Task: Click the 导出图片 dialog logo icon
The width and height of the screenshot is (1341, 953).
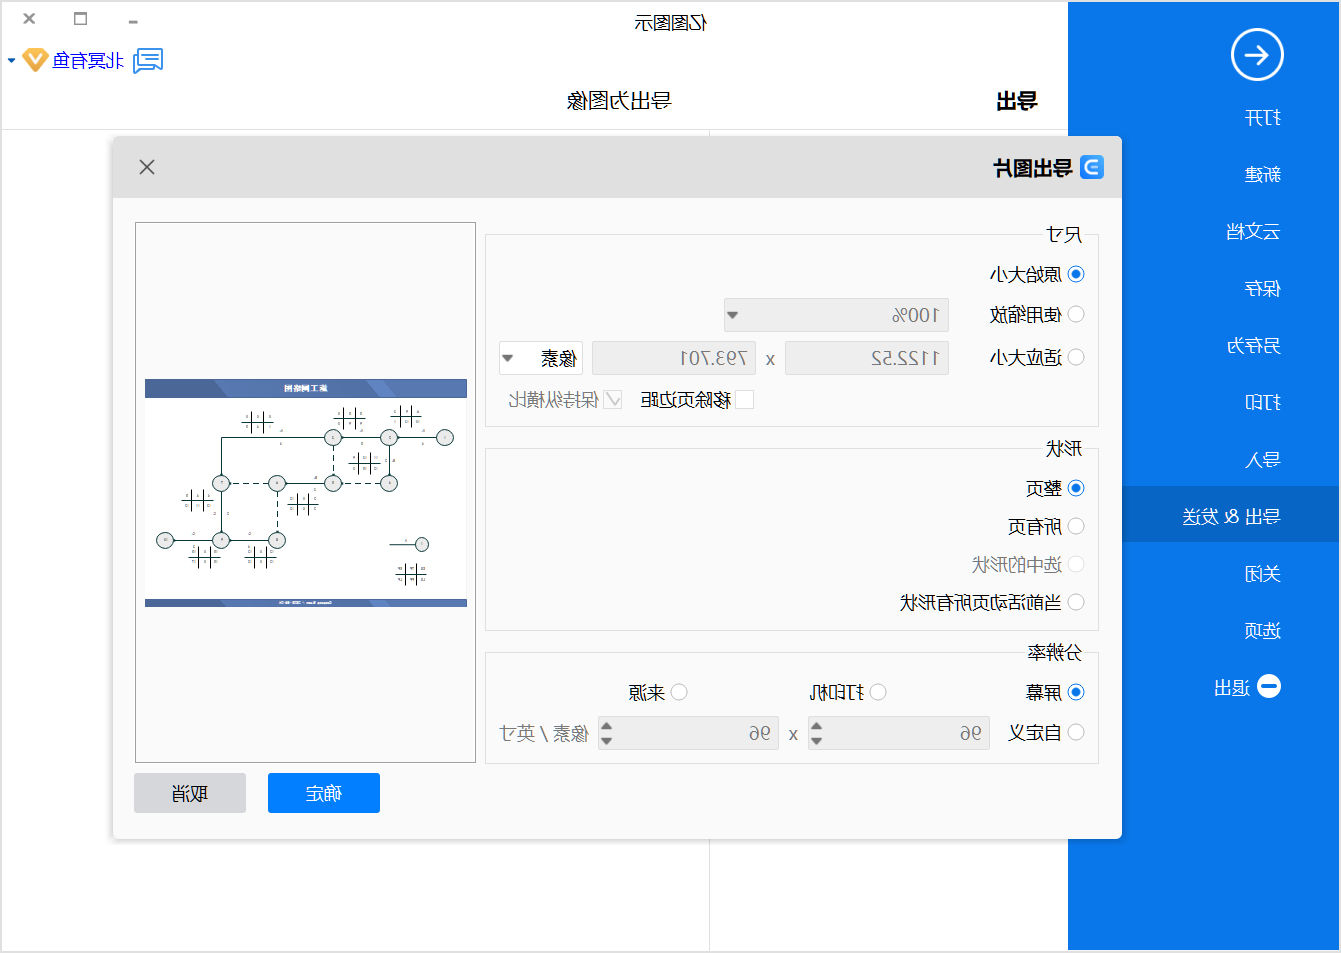Action: [x=1092, y=167]
